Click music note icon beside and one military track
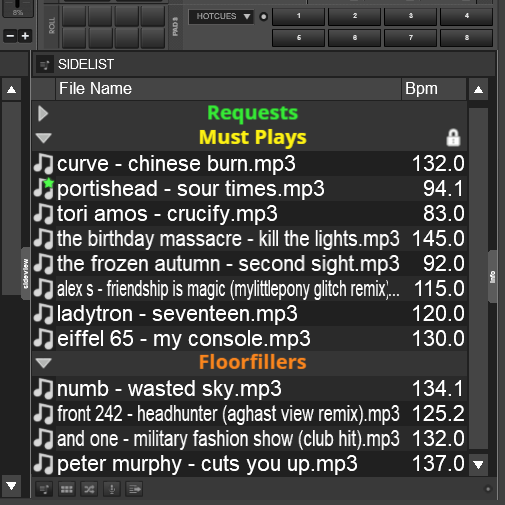Screen dimensions: 505x505 43,439
